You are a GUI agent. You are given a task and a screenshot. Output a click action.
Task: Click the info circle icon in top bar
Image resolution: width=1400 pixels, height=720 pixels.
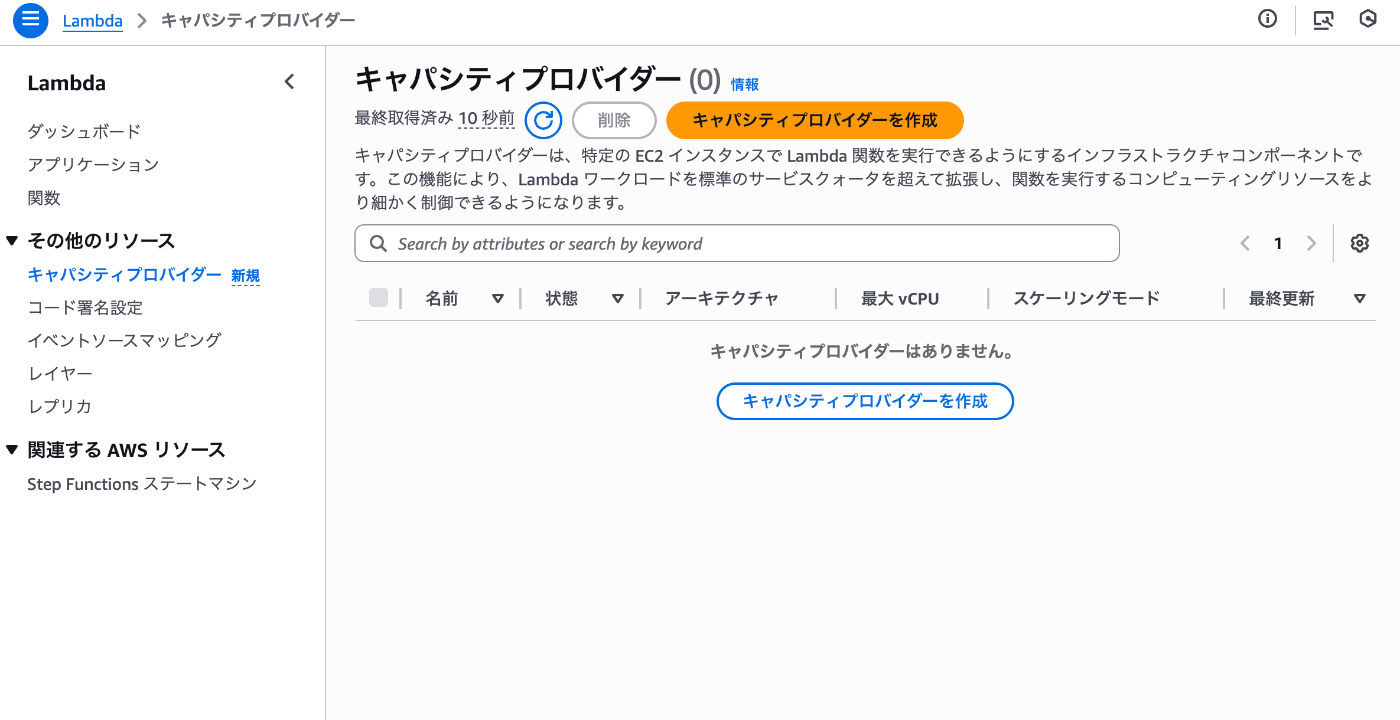coord(1268,19)
